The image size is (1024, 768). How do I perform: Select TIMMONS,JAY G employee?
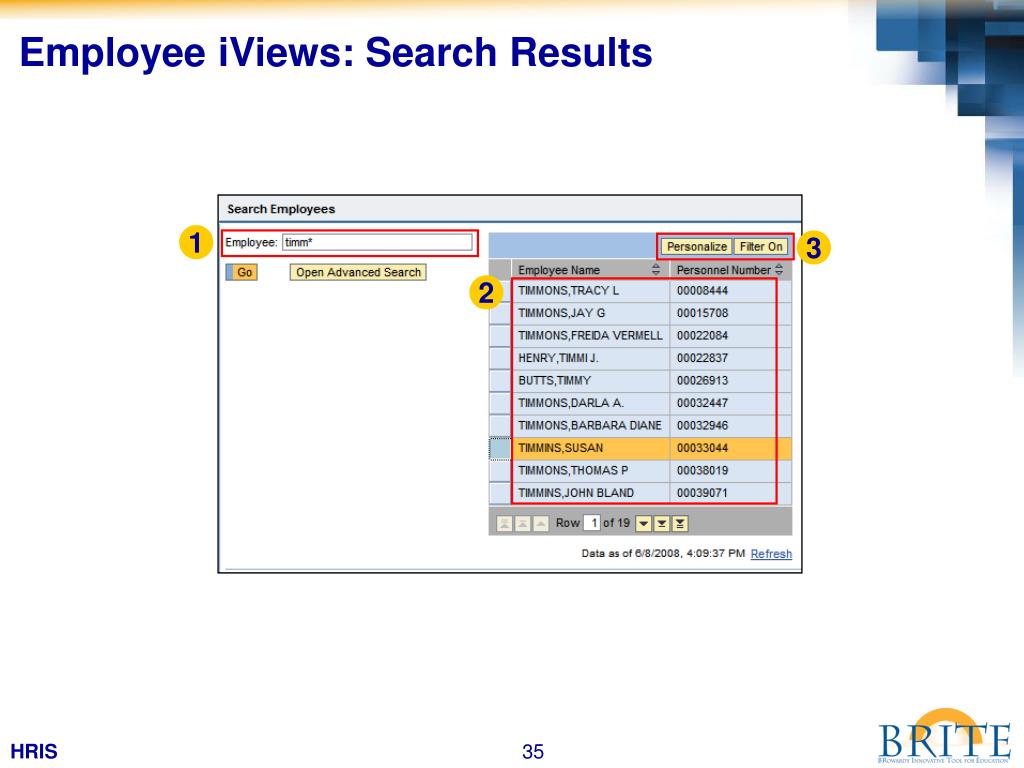(562, 313)
